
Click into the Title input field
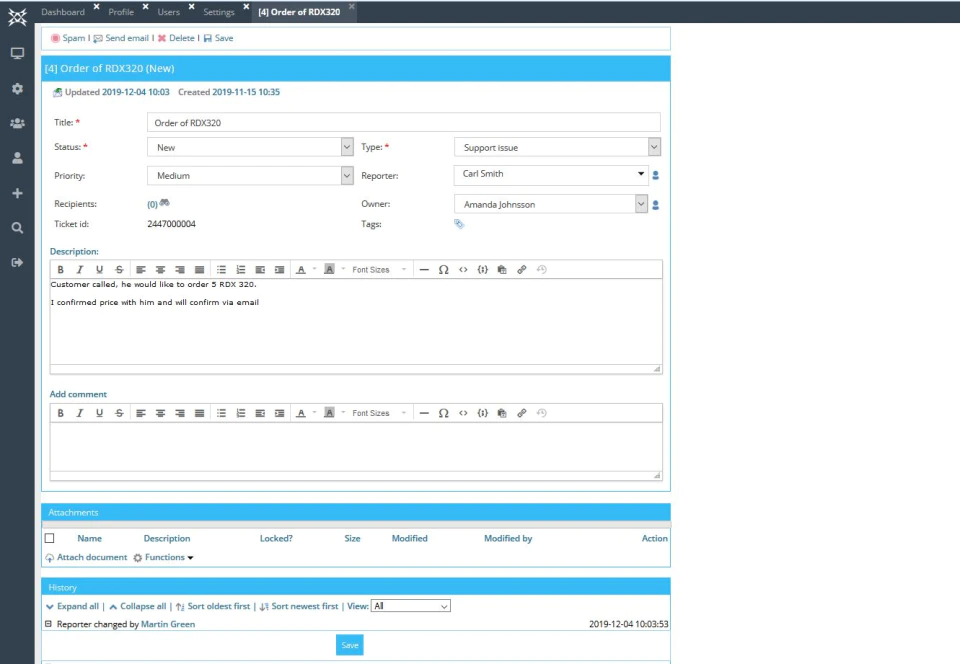click(403, 122)
